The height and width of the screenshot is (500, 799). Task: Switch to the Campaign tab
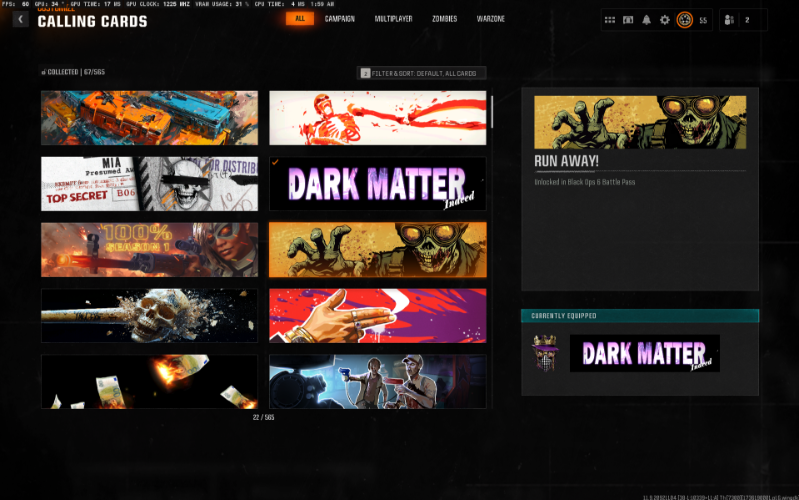339,19
